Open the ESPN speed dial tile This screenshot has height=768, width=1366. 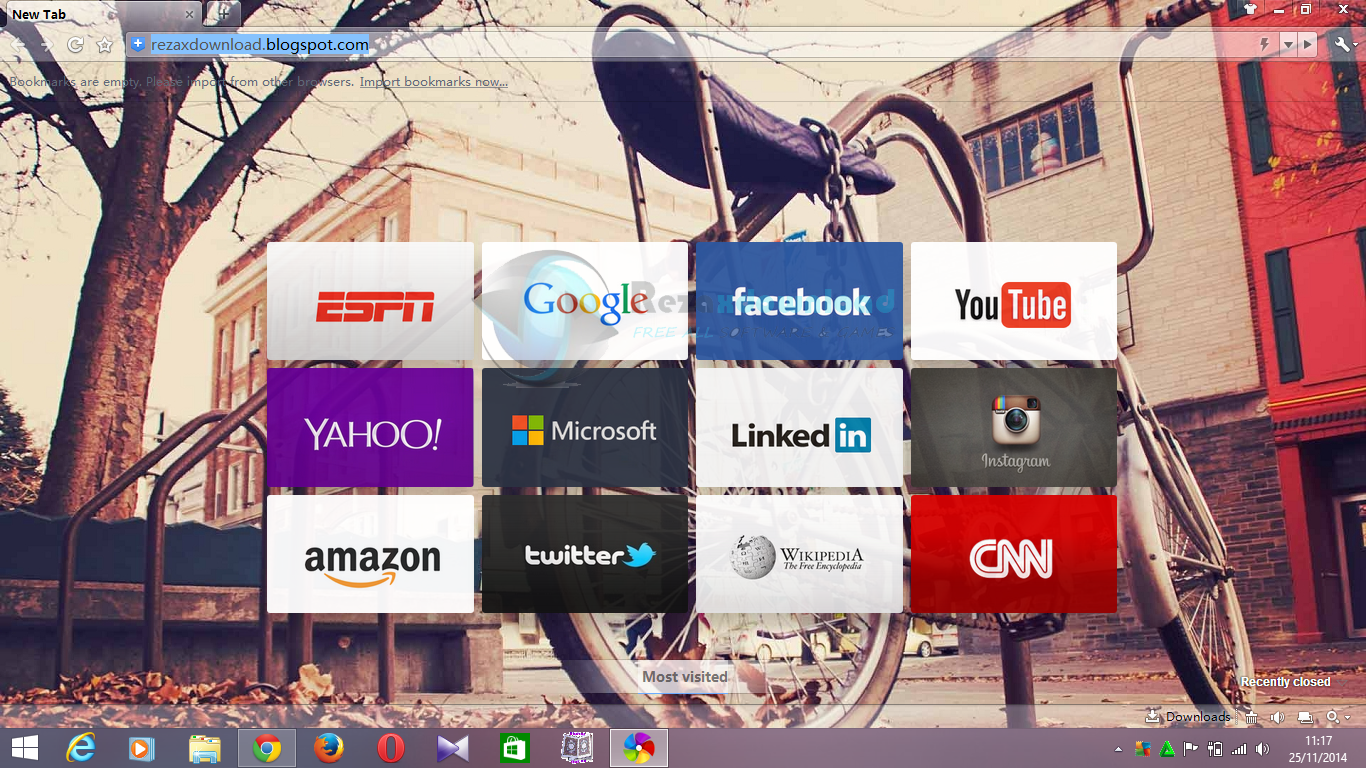tap(370, 301)
